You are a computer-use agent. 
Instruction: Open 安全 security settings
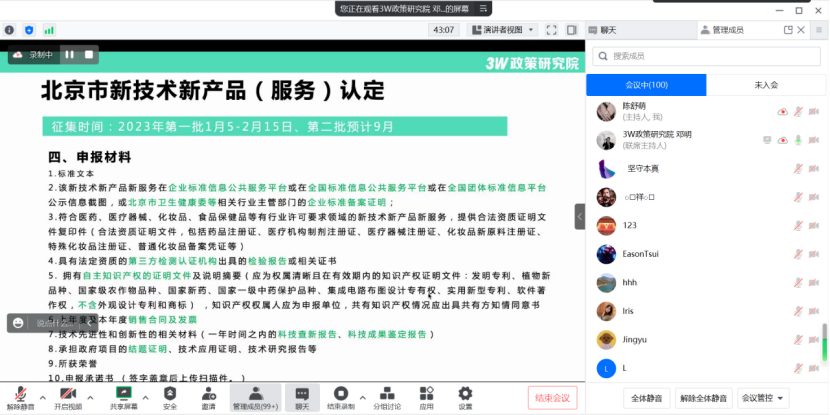coord(170,398)
